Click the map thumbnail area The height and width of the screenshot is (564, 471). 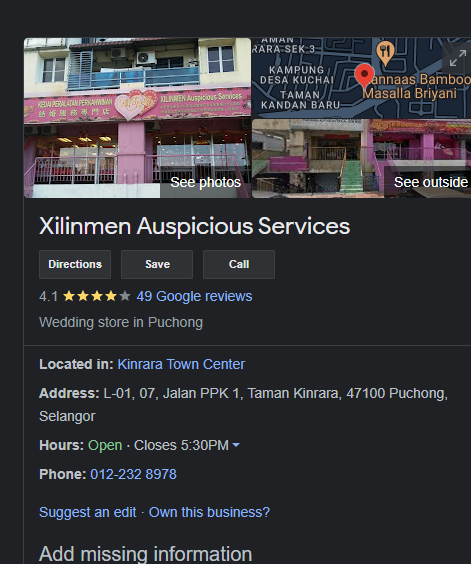click(362, 78)
